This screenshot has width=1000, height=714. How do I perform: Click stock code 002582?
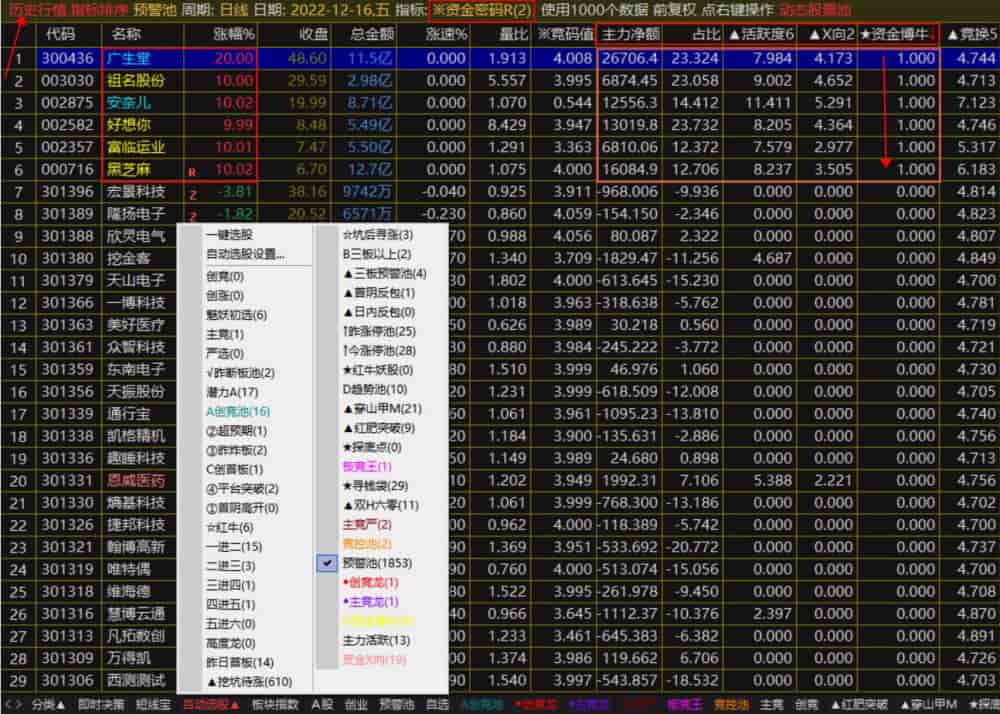click(67, 126)
